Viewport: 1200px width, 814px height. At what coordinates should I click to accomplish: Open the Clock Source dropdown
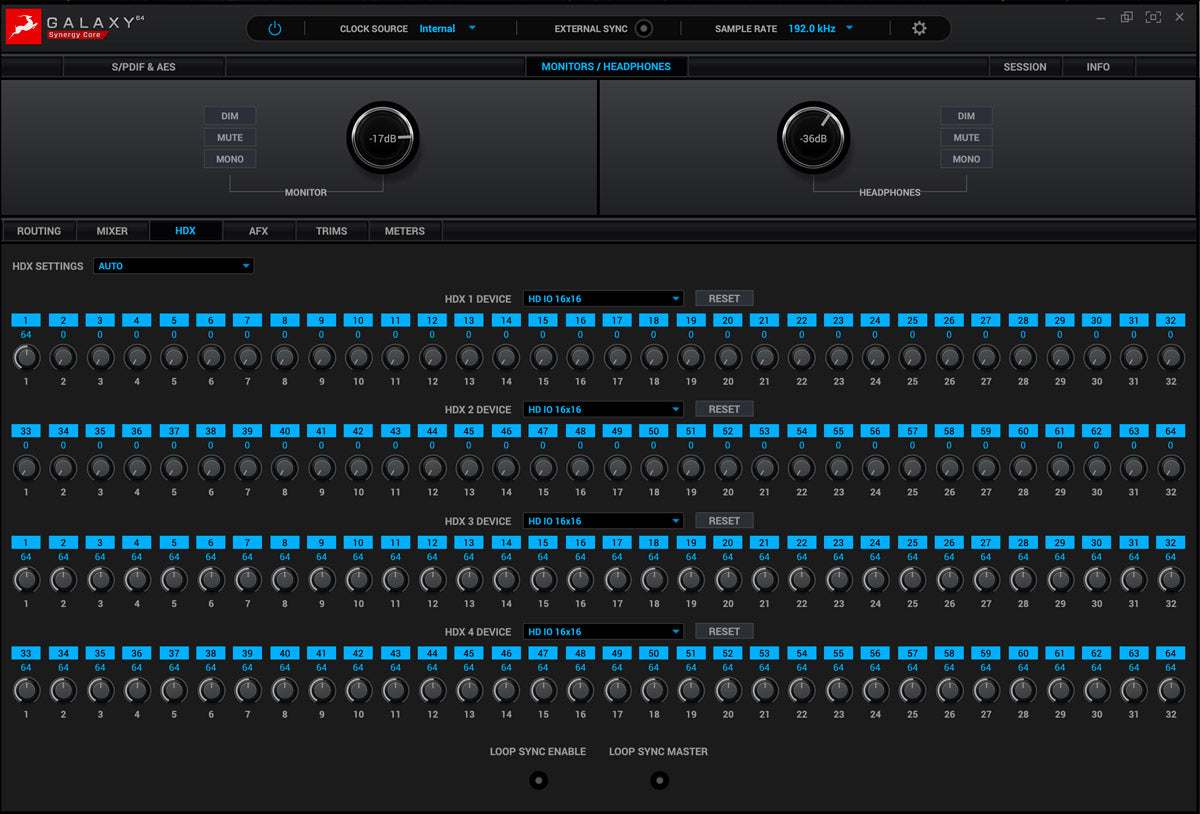(447, 29)
